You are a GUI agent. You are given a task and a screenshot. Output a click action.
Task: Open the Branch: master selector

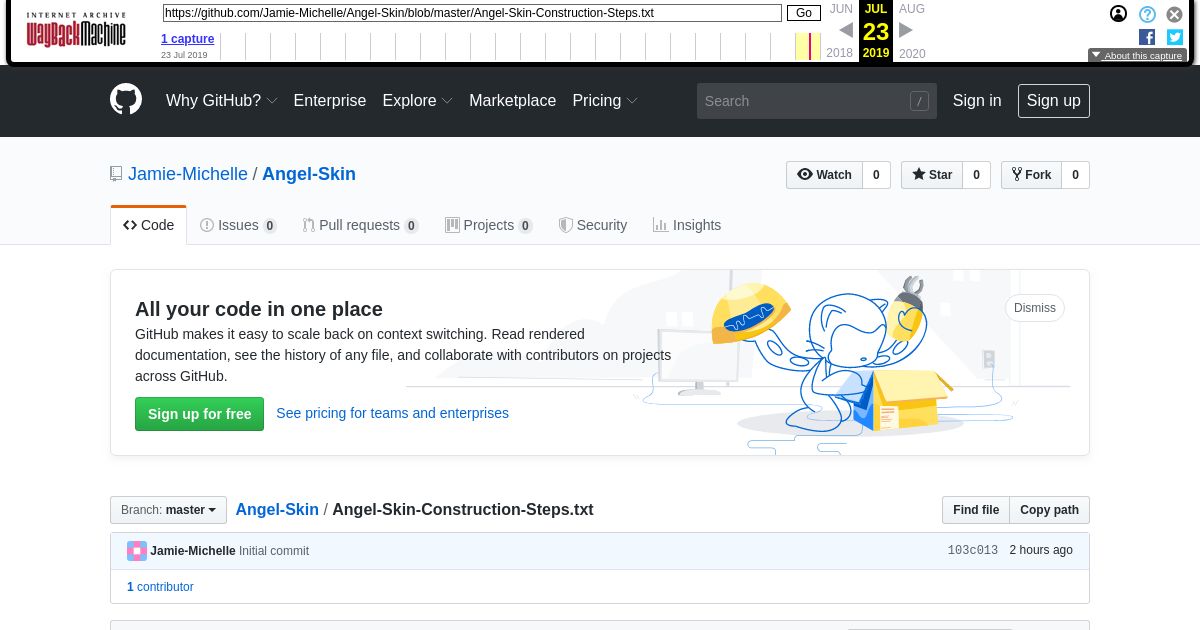point(168,510)
